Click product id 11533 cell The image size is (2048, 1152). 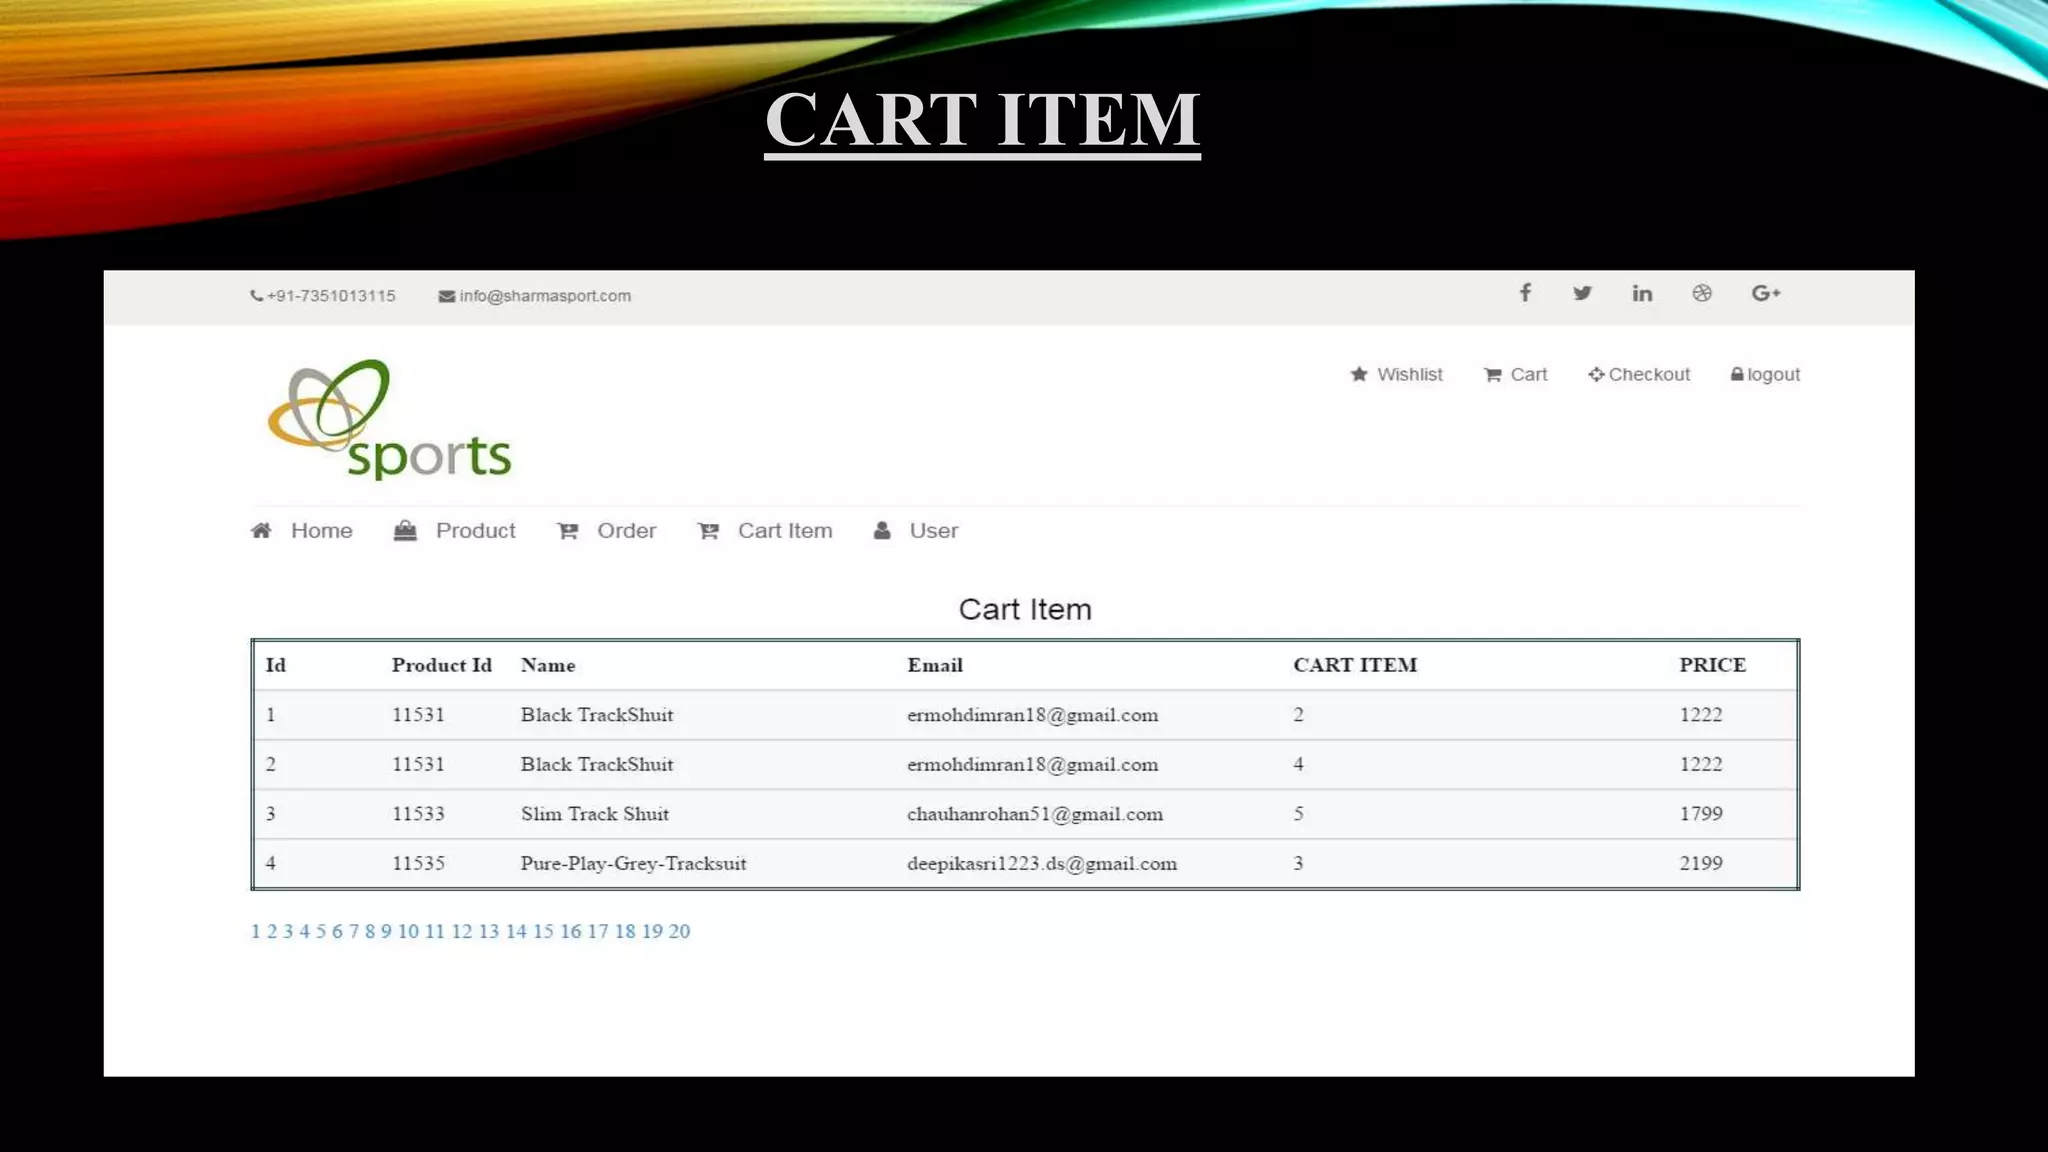point(418,814)
